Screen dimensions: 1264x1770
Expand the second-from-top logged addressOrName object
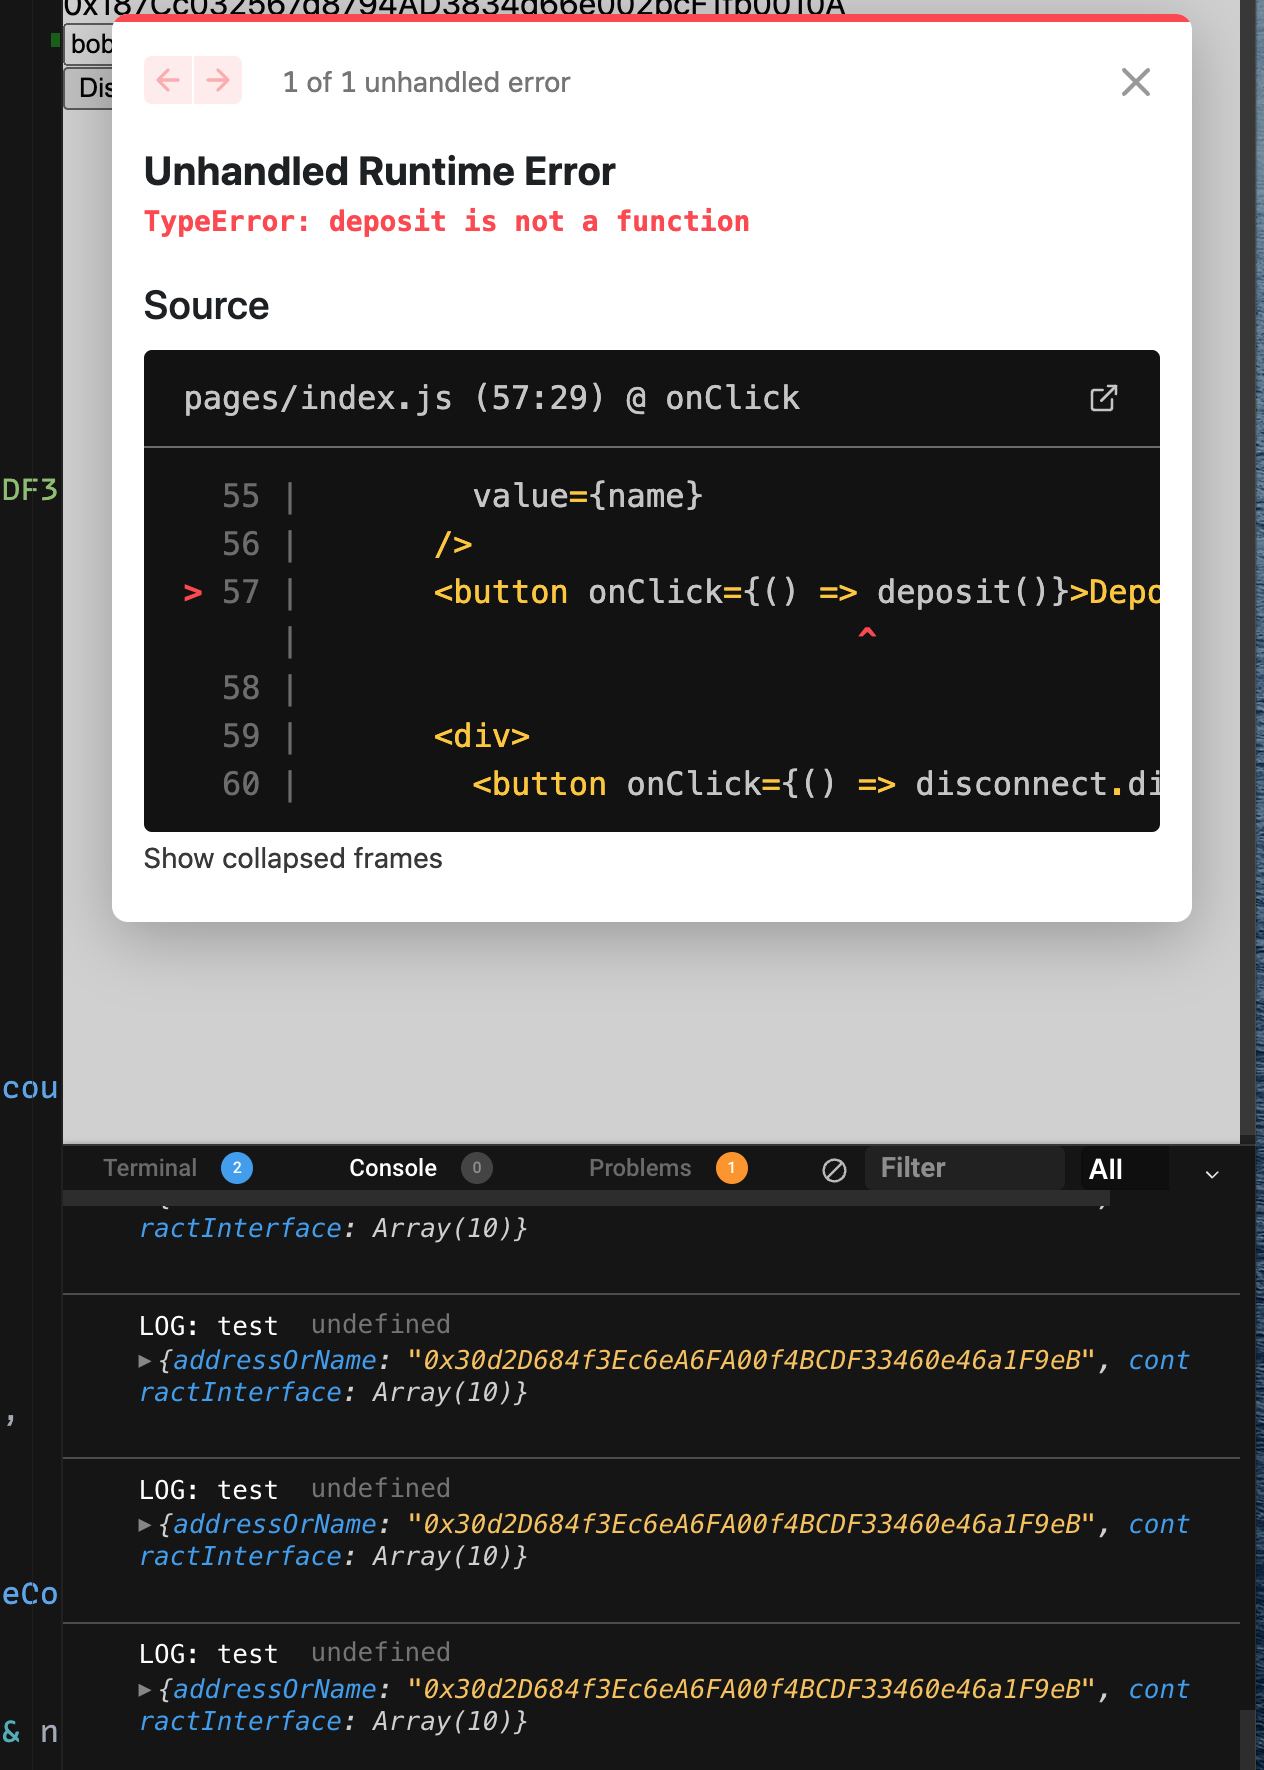tap(145, 1361)
